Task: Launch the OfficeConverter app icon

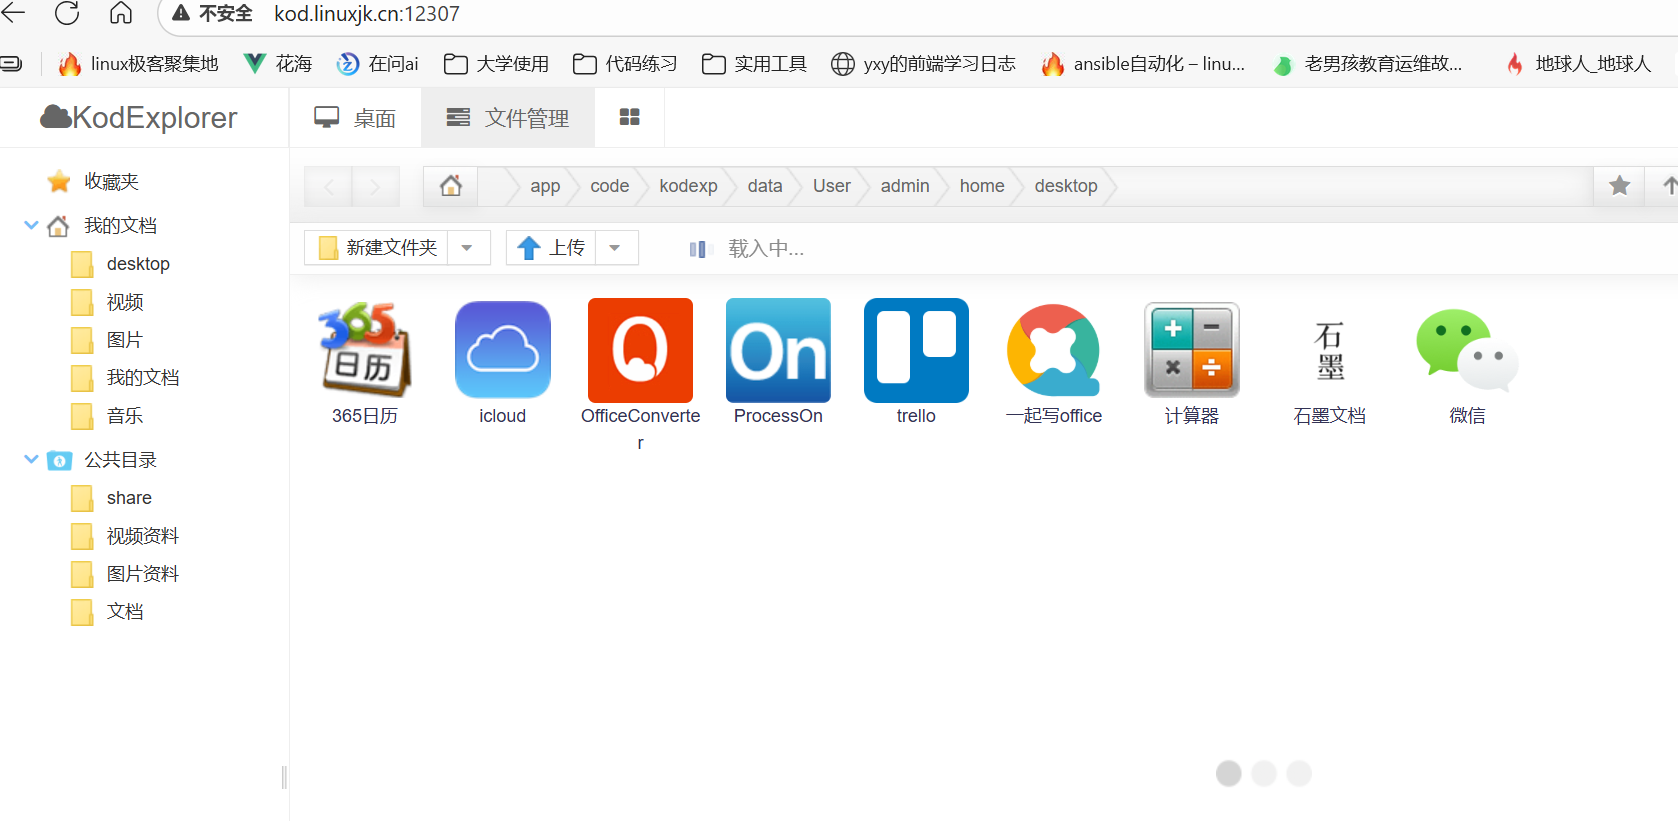Action: point(640,351)
